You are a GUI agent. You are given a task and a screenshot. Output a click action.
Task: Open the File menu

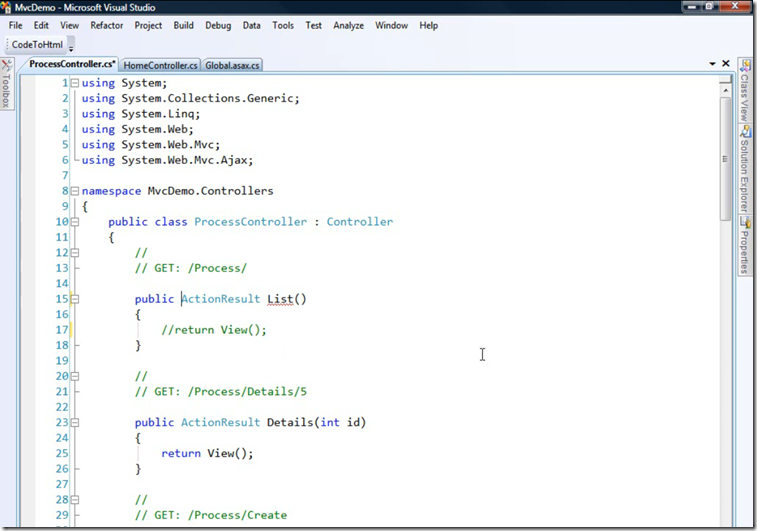[15, 26]
